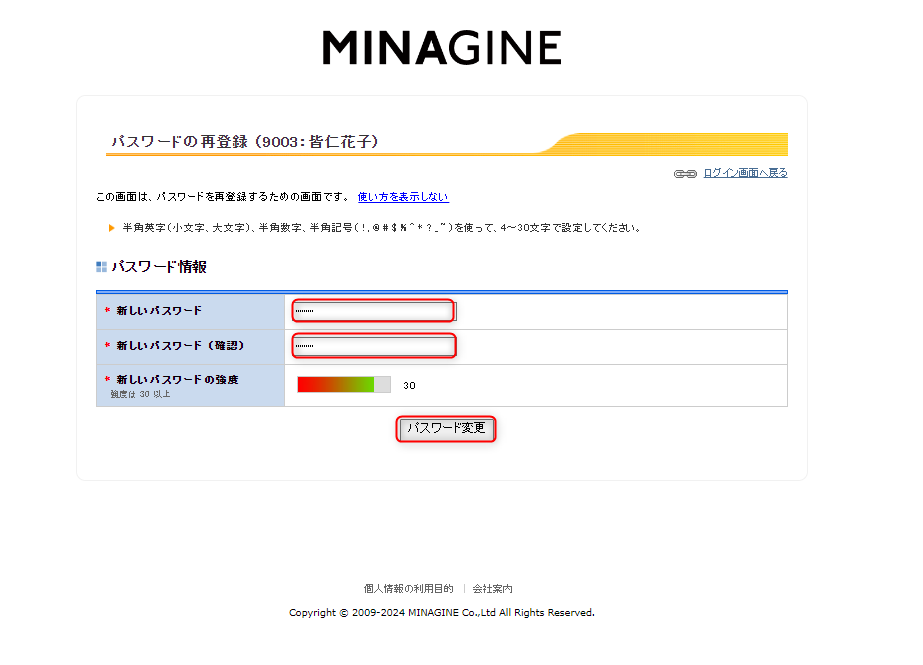
Task: Click the orange arrow bullet icon
Action: (x=111, y=228)
